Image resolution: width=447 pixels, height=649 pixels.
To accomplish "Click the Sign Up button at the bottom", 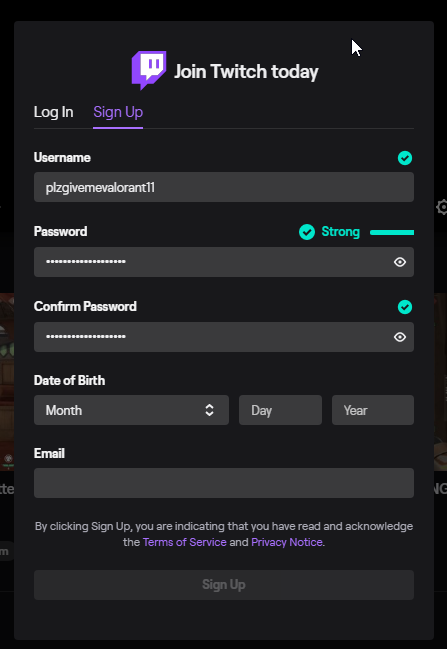I will pyautogui.click(x=224, y=585).
